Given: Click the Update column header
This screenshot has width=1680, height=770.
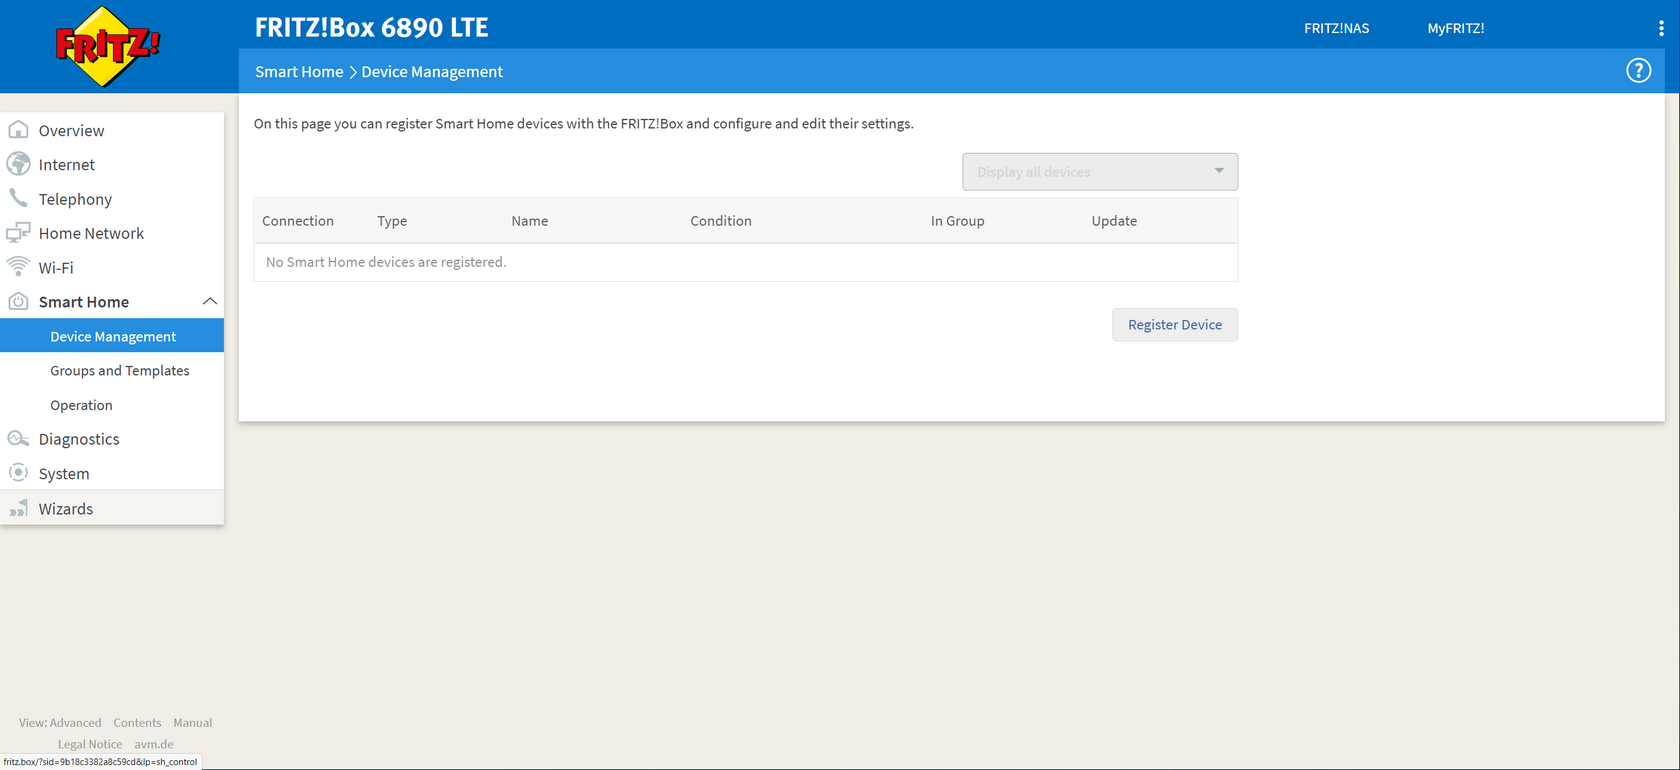Looking at the screenshot, I should click(1114, 221).
